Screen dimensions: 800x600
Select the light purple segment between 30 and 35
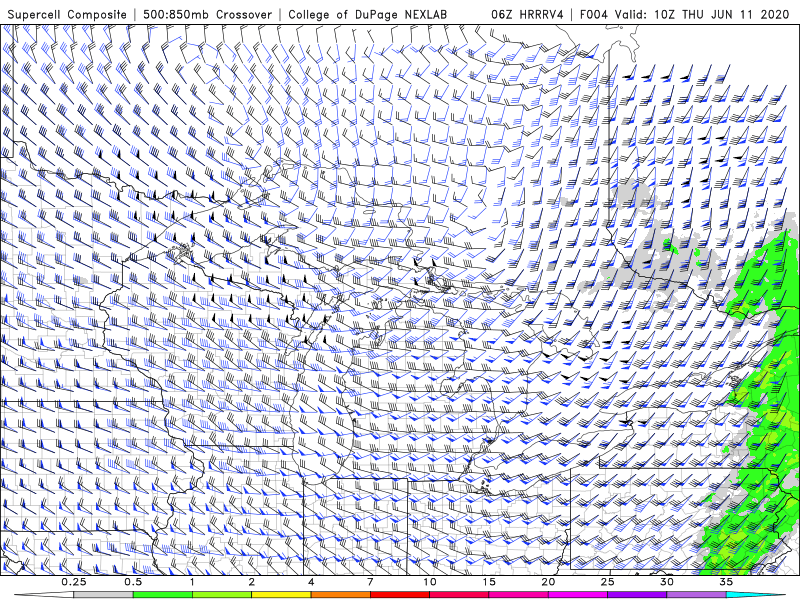click(x=696, y=595)
